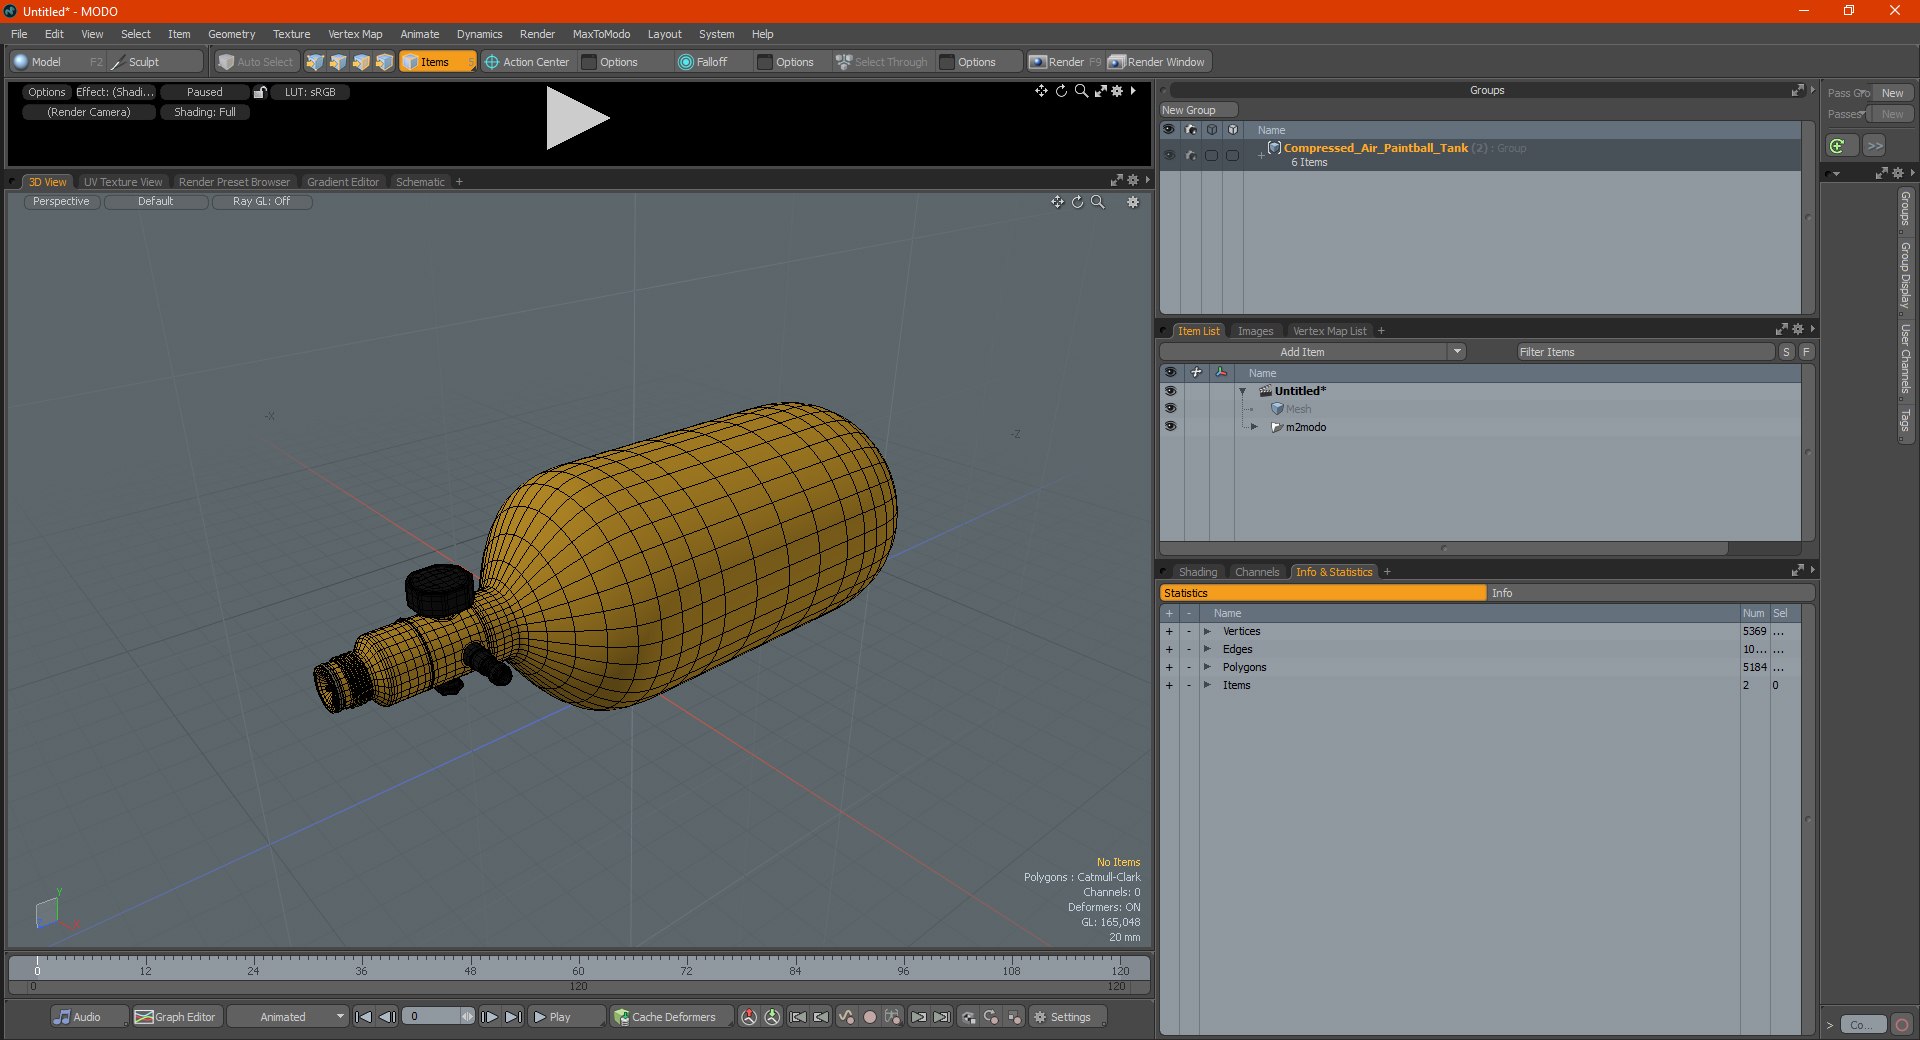Click the Graph Editor icon button
The width and height of the screenshot is (1920, 1040).
pos(144,1017)
